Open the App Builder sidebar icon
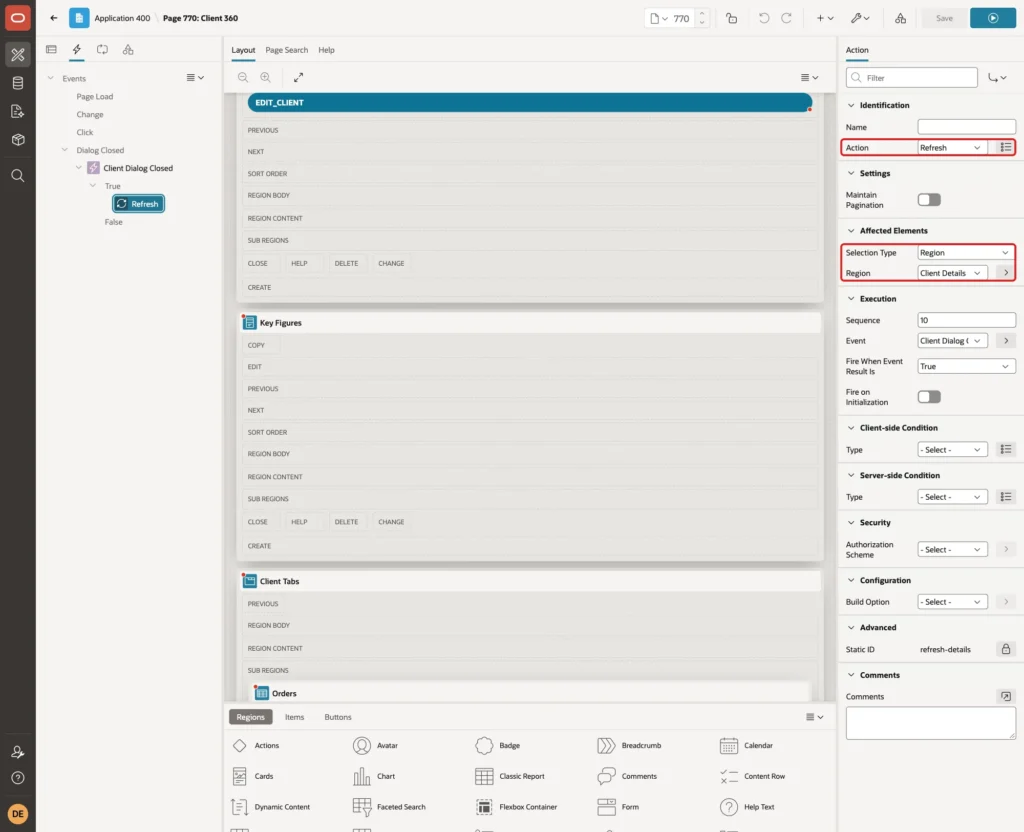 [18, 54]
